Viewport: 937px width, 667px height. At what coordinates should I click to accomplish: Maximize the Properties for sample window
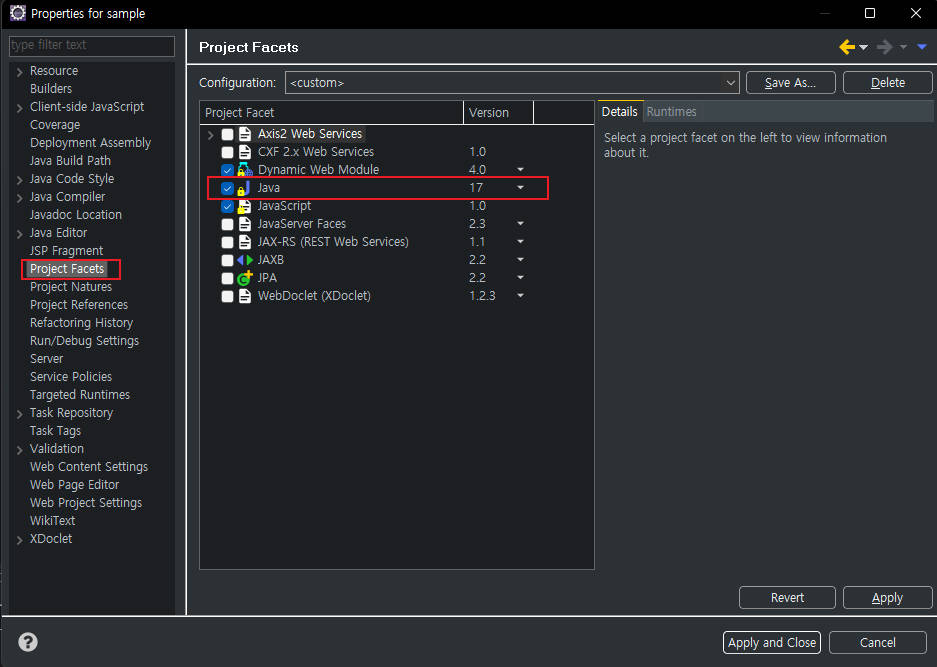tap(870, 13)
